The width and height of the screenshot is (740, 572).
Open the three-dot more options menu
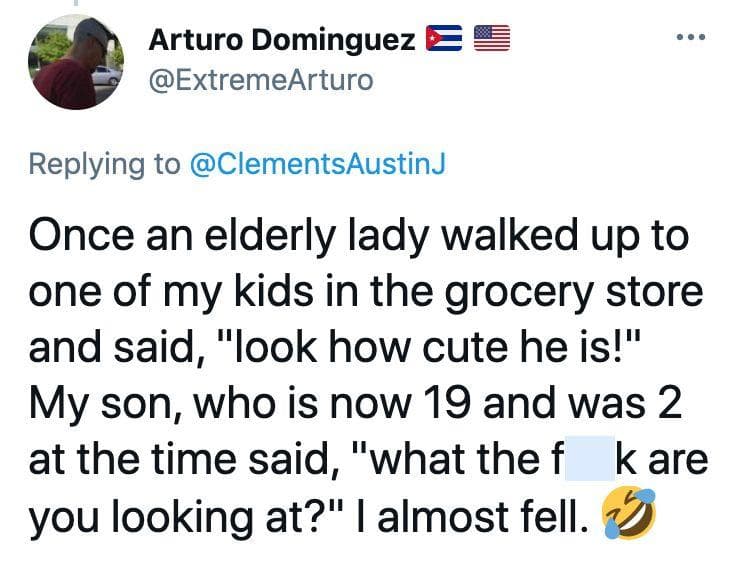pyautogui.click(x=690, y=37)
